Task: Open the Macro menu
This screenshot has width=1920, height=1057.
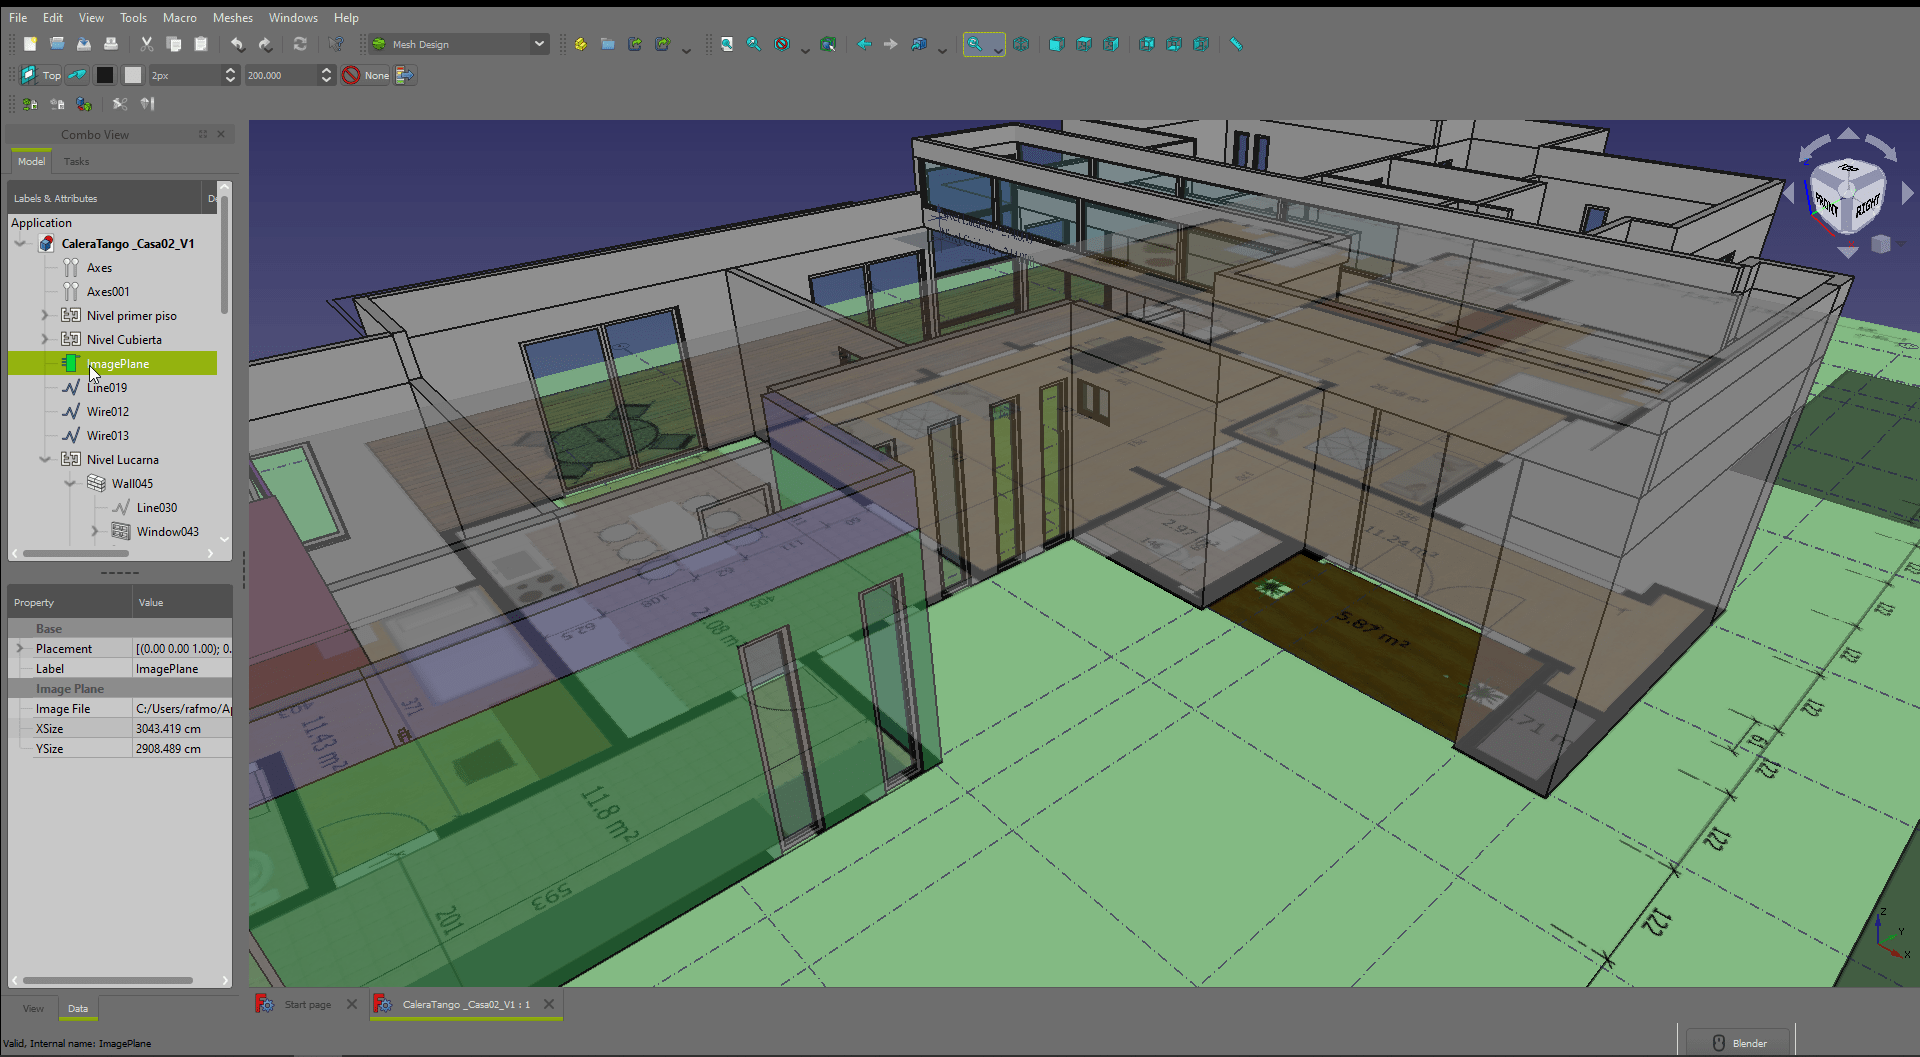Action: (x=180, y=18)
